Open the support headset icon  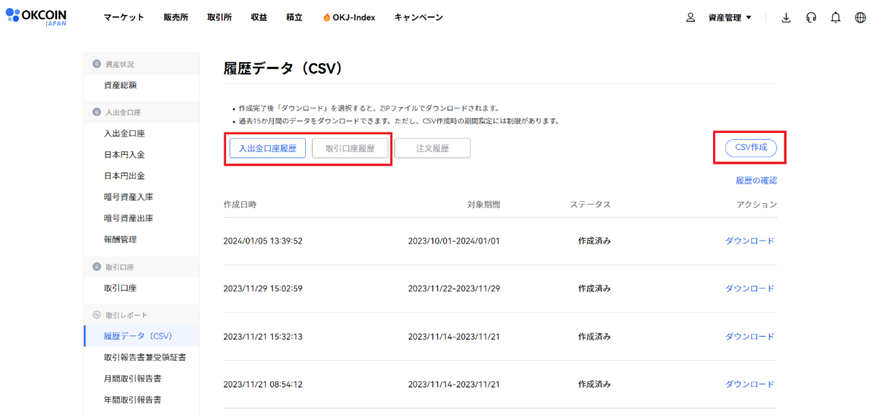[x=811, y=17]
